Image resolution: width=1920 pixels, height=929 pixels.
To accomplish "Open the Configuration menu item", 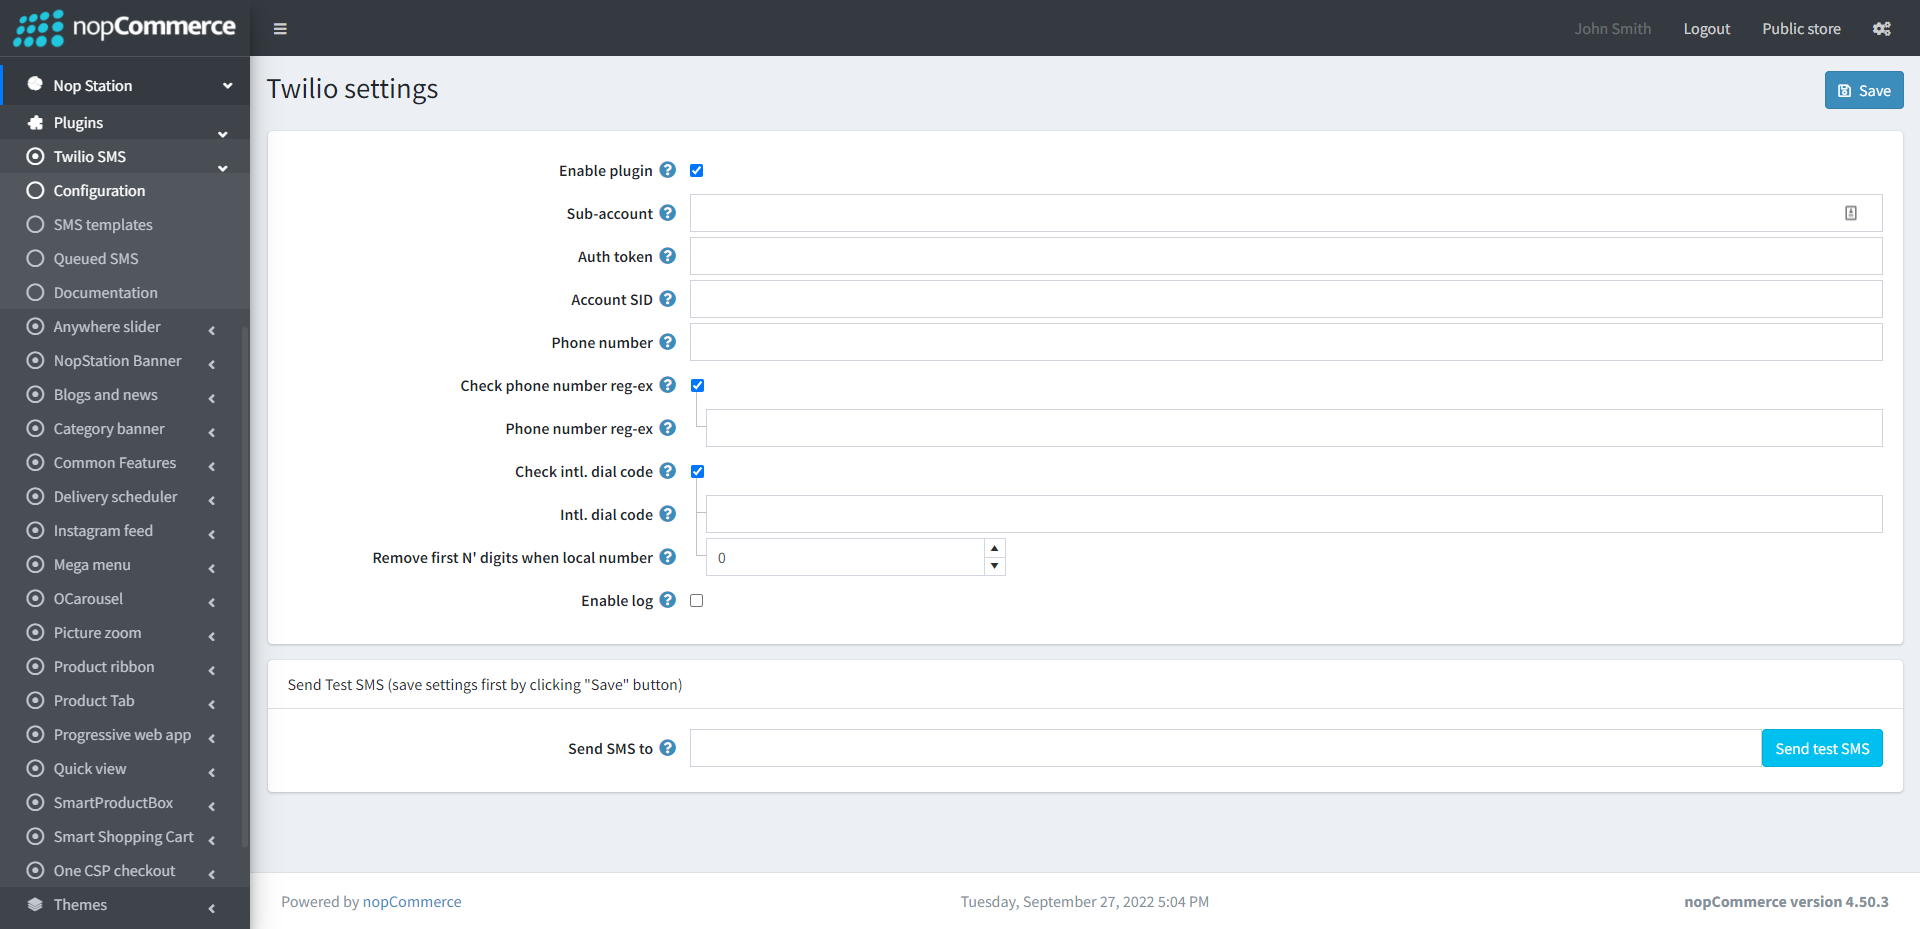I will point(125,190).
